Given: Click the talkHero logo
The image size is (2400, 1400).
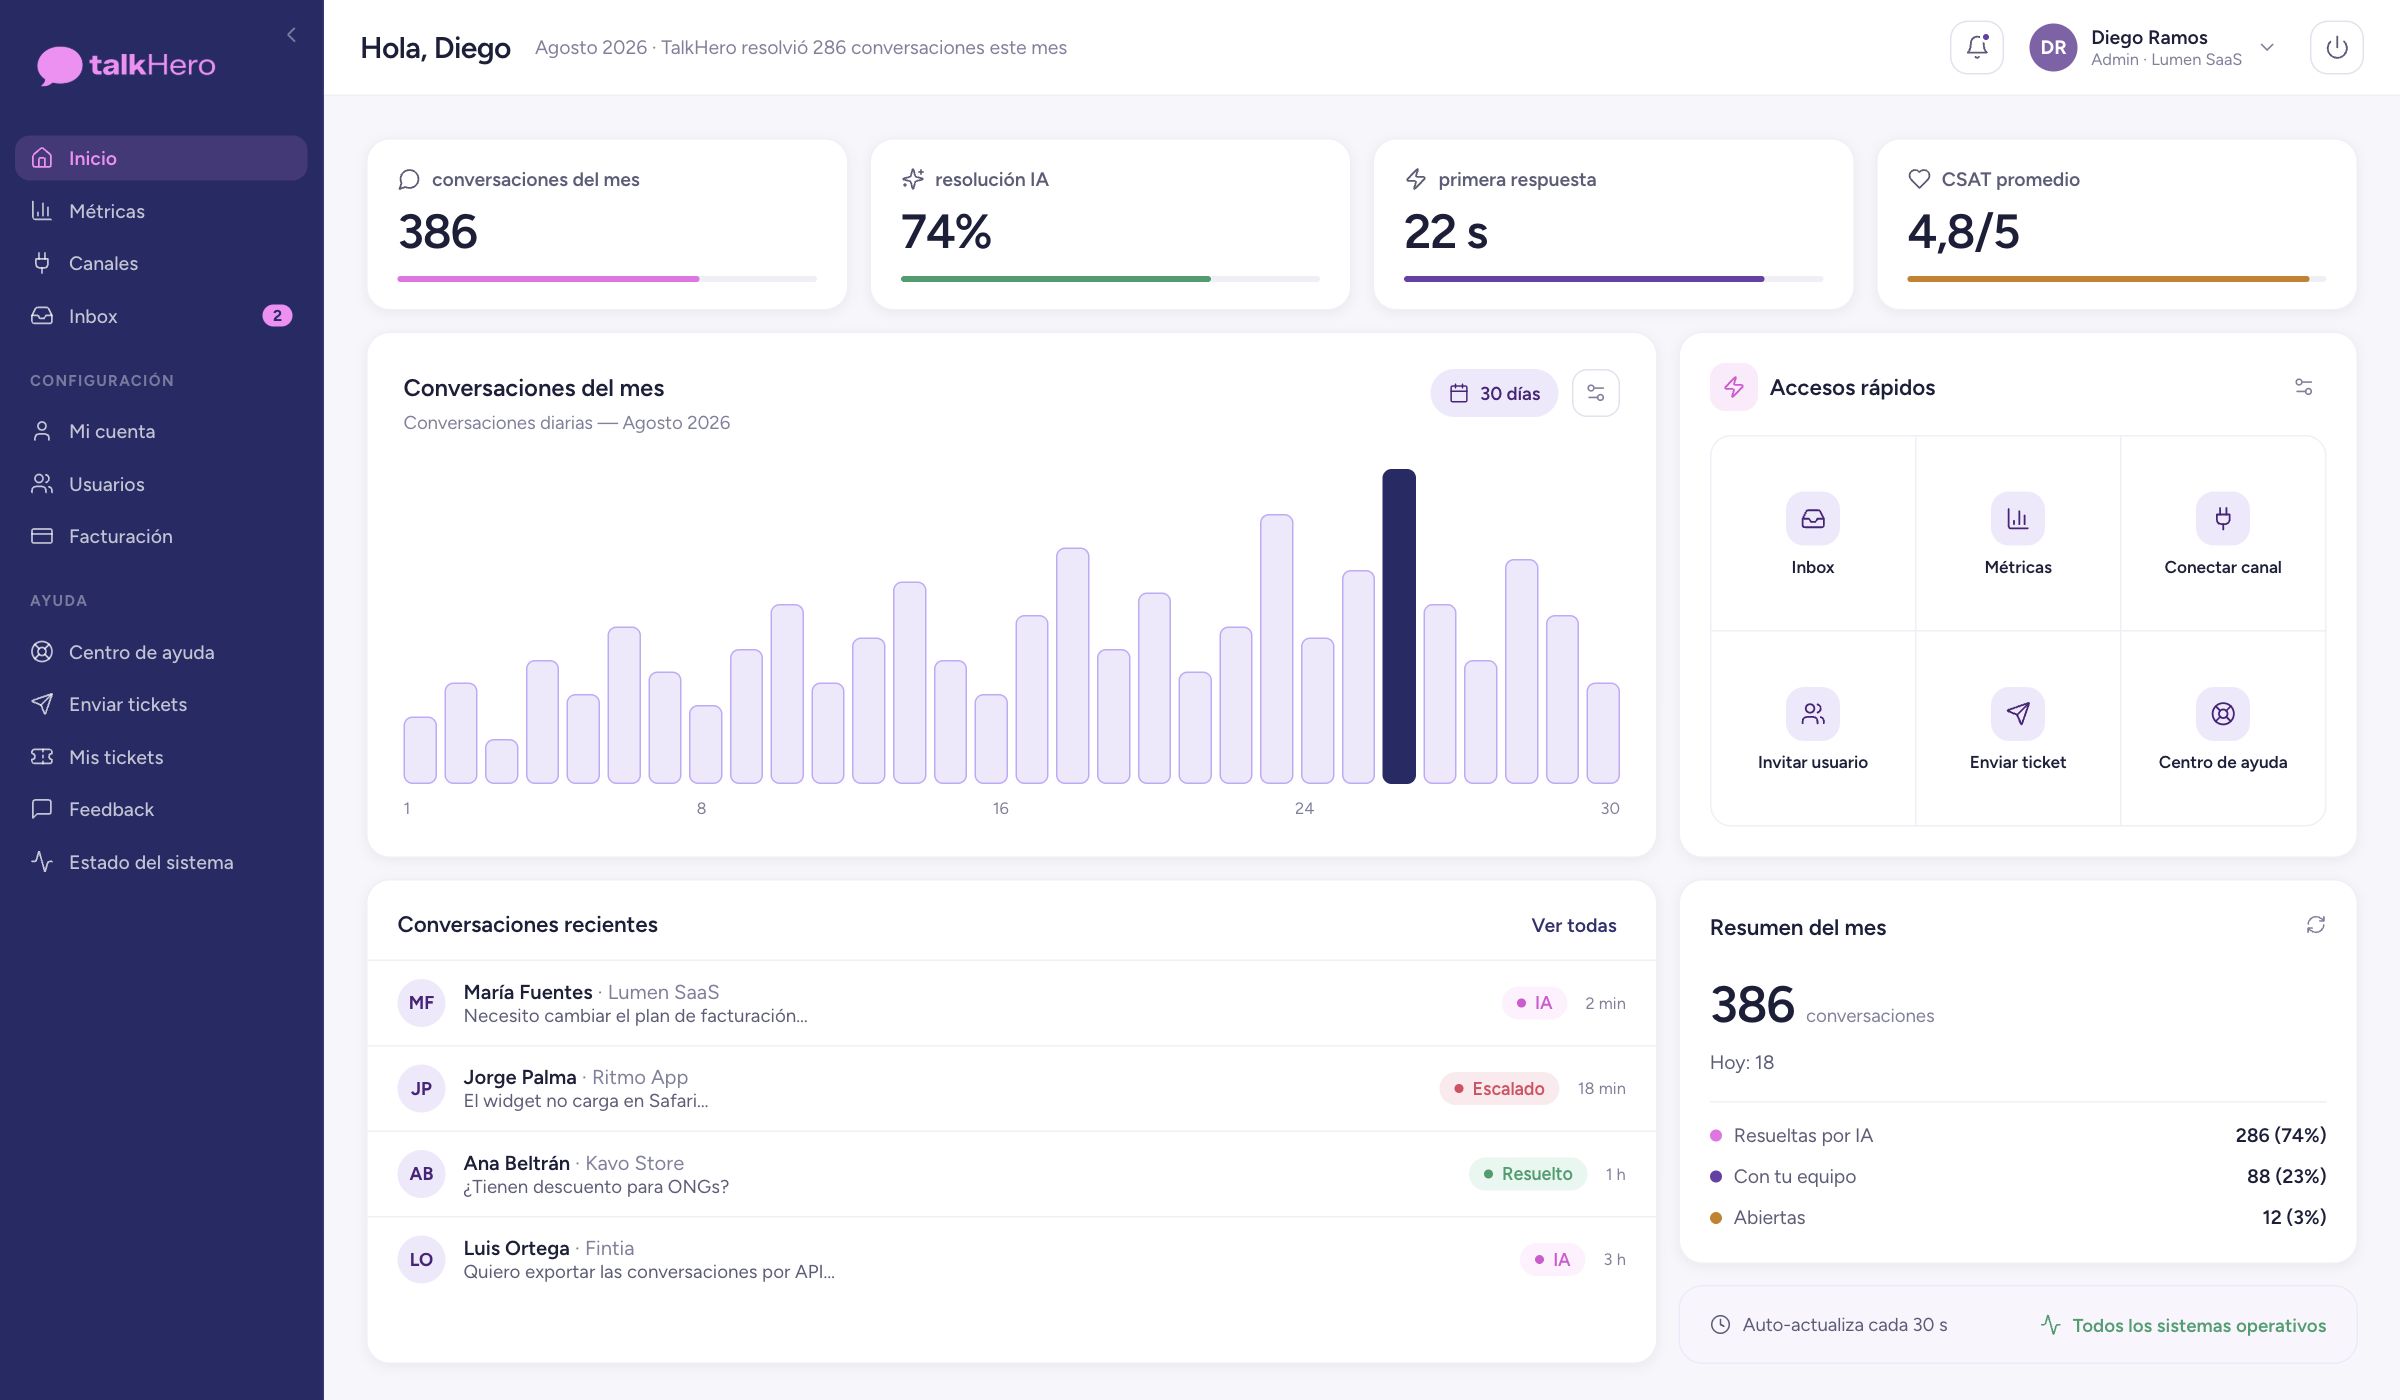Looking at the screenshot, I should [x=126, y=65].
